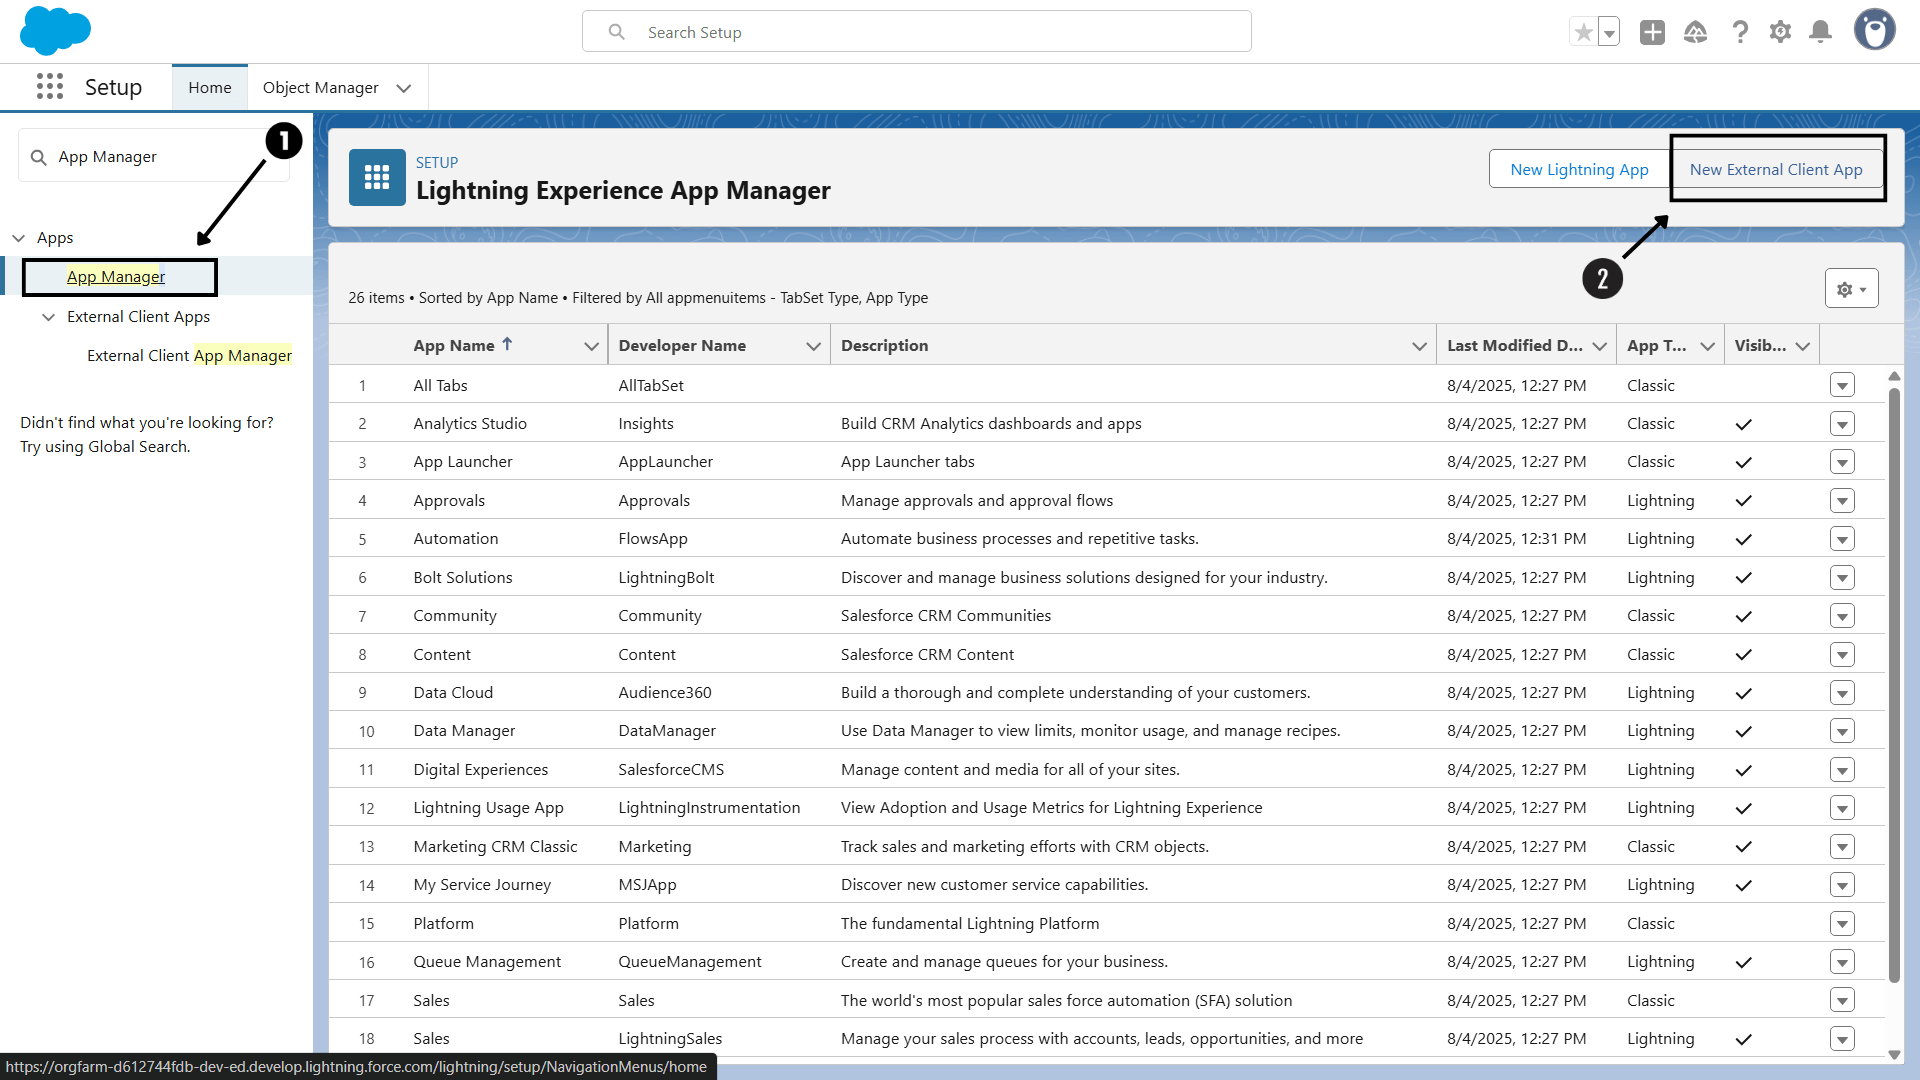Open the user profile avatar
This screenshot has width=1920, height=1080.
[x=1874, y=30]
